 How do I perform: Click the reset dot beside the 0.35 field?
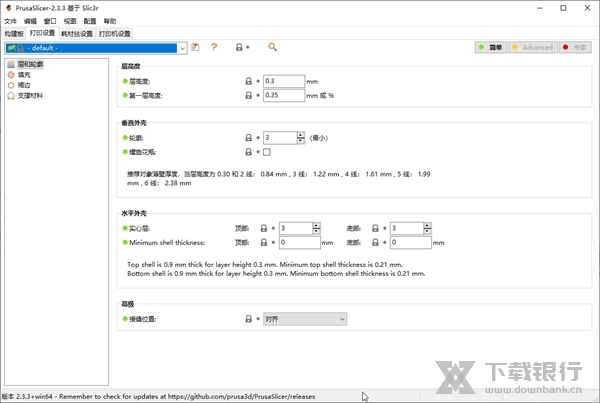click(258, 95)
